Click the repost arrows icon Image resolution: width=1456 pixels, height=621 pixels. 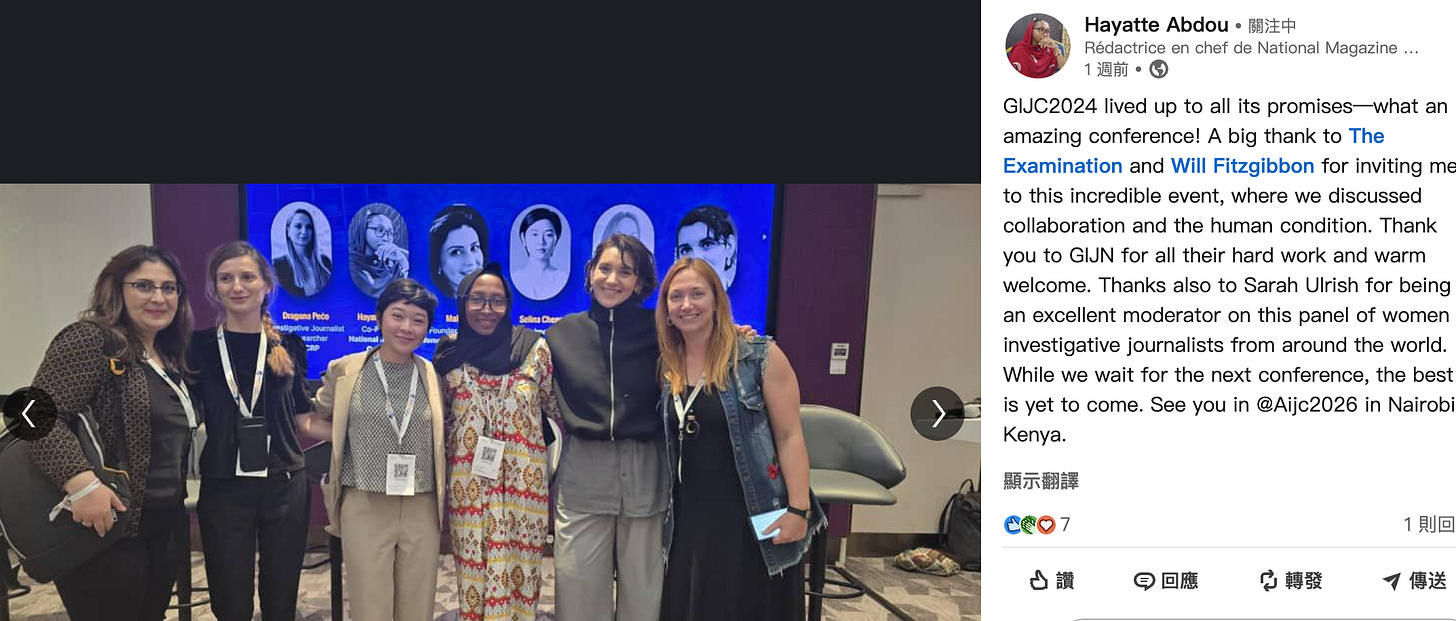point(1268,580)
